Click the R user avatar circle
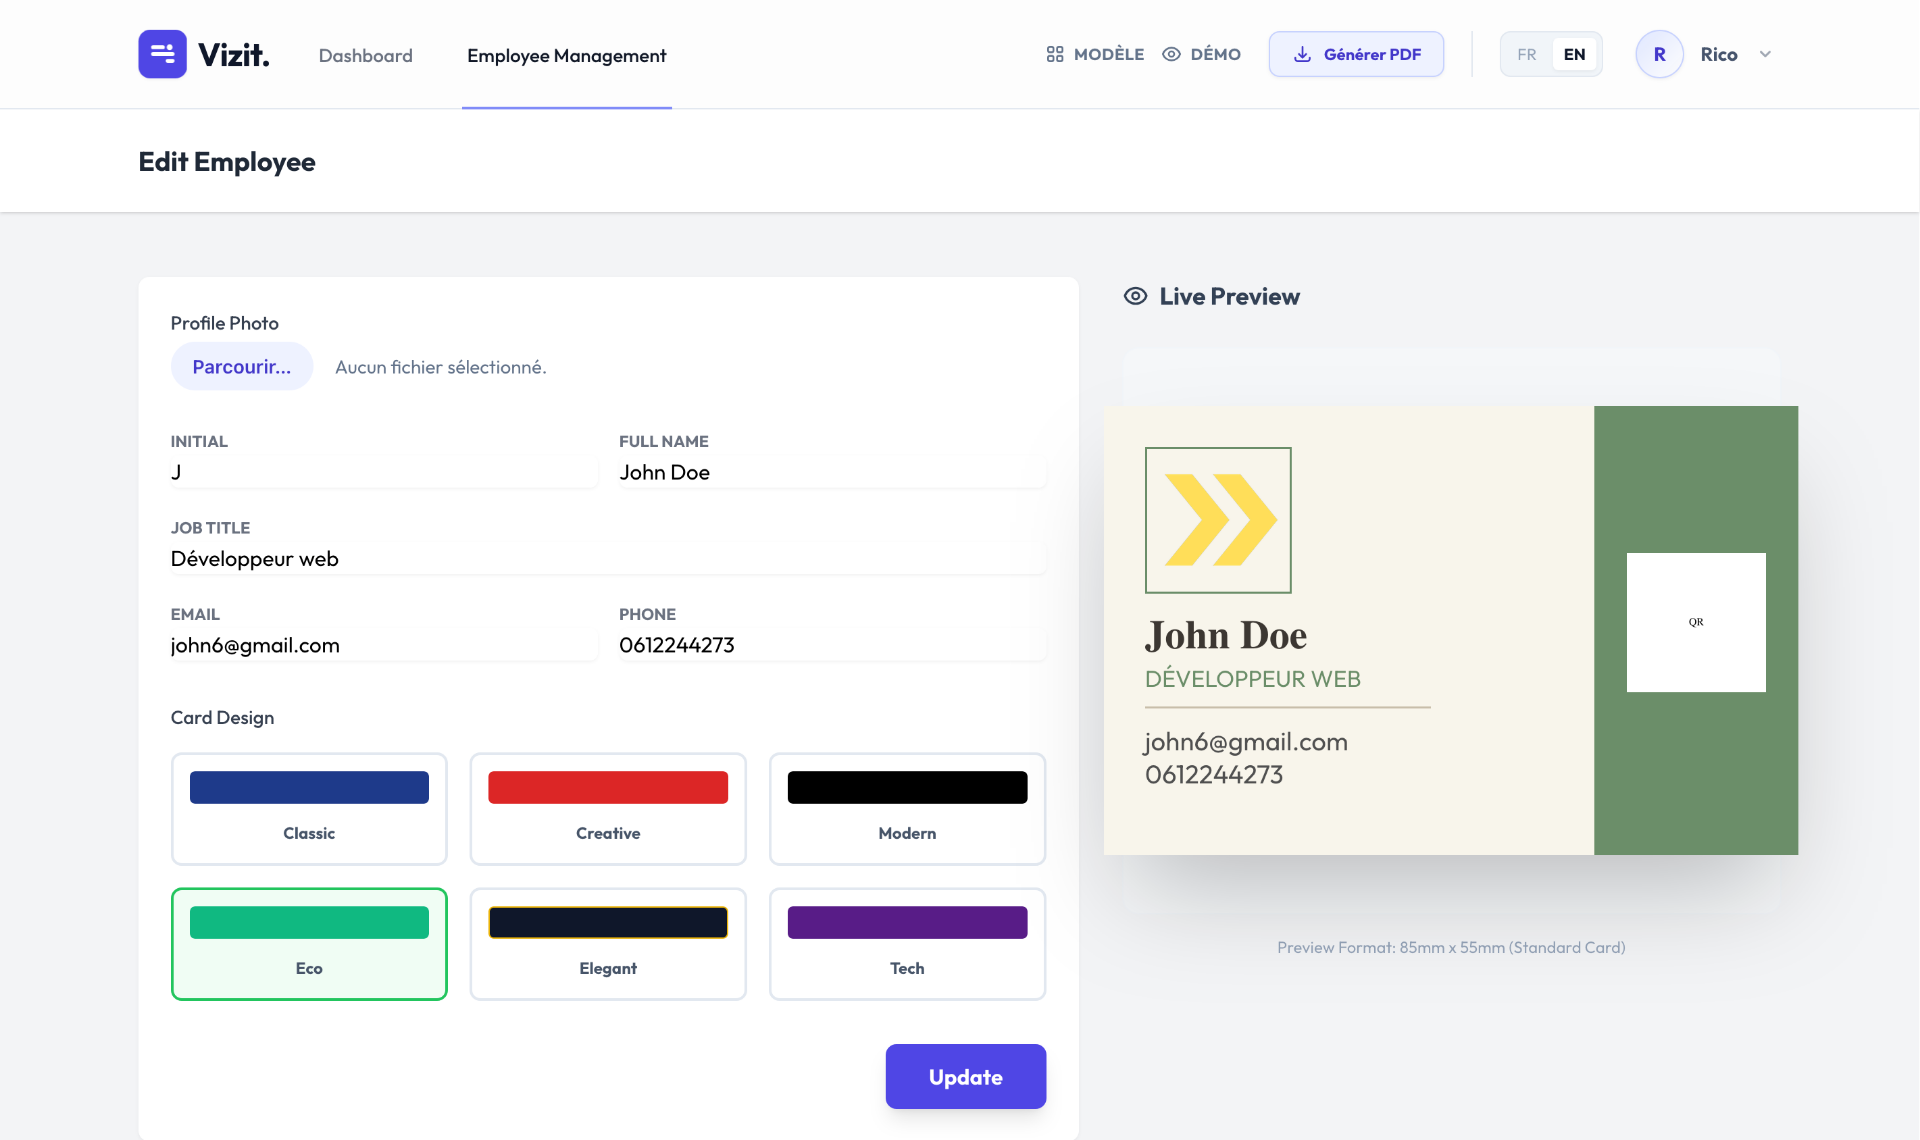 tap(1659, 54)
